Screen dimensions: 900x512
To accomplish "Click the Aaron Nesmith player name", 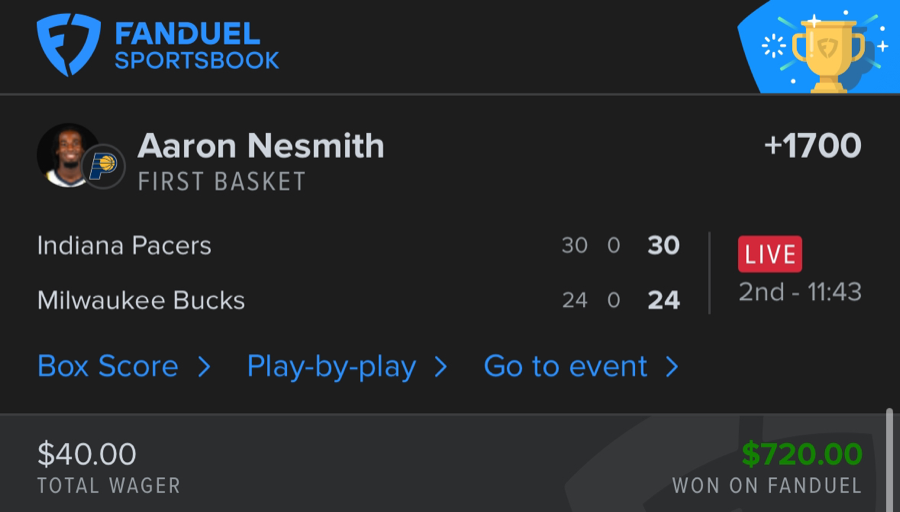I will coord(261,146).
